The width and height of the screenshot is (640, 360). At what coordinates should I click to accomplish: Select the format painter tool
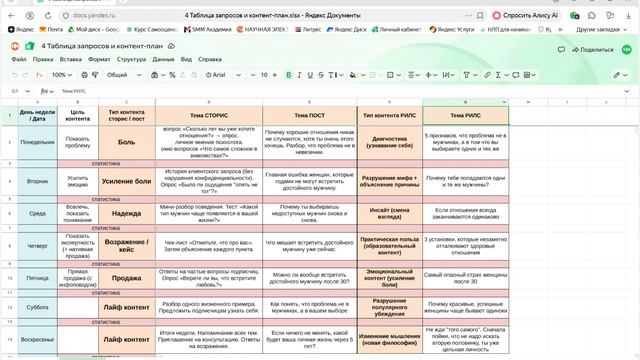click(95, 75)
